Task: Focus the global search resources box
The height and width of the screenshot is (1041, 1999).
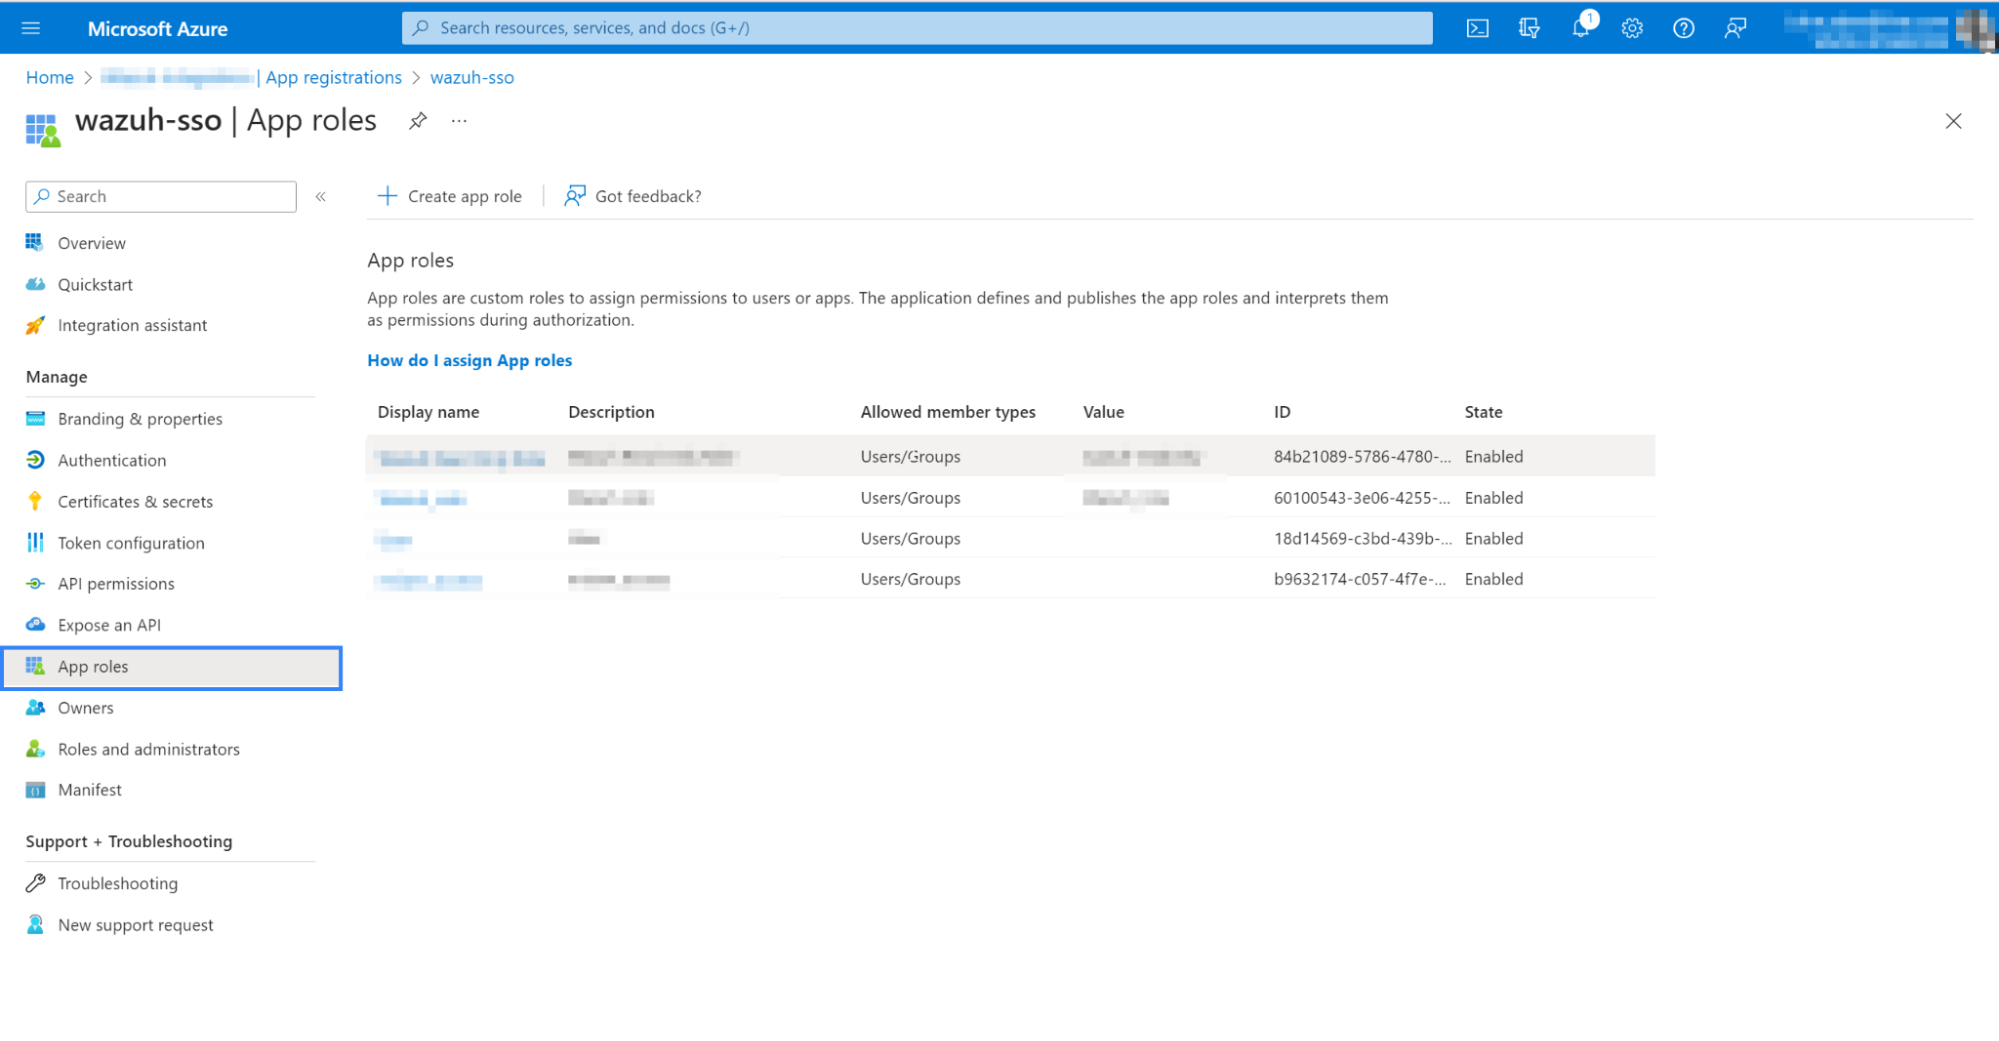Action: tap(917, 28)
